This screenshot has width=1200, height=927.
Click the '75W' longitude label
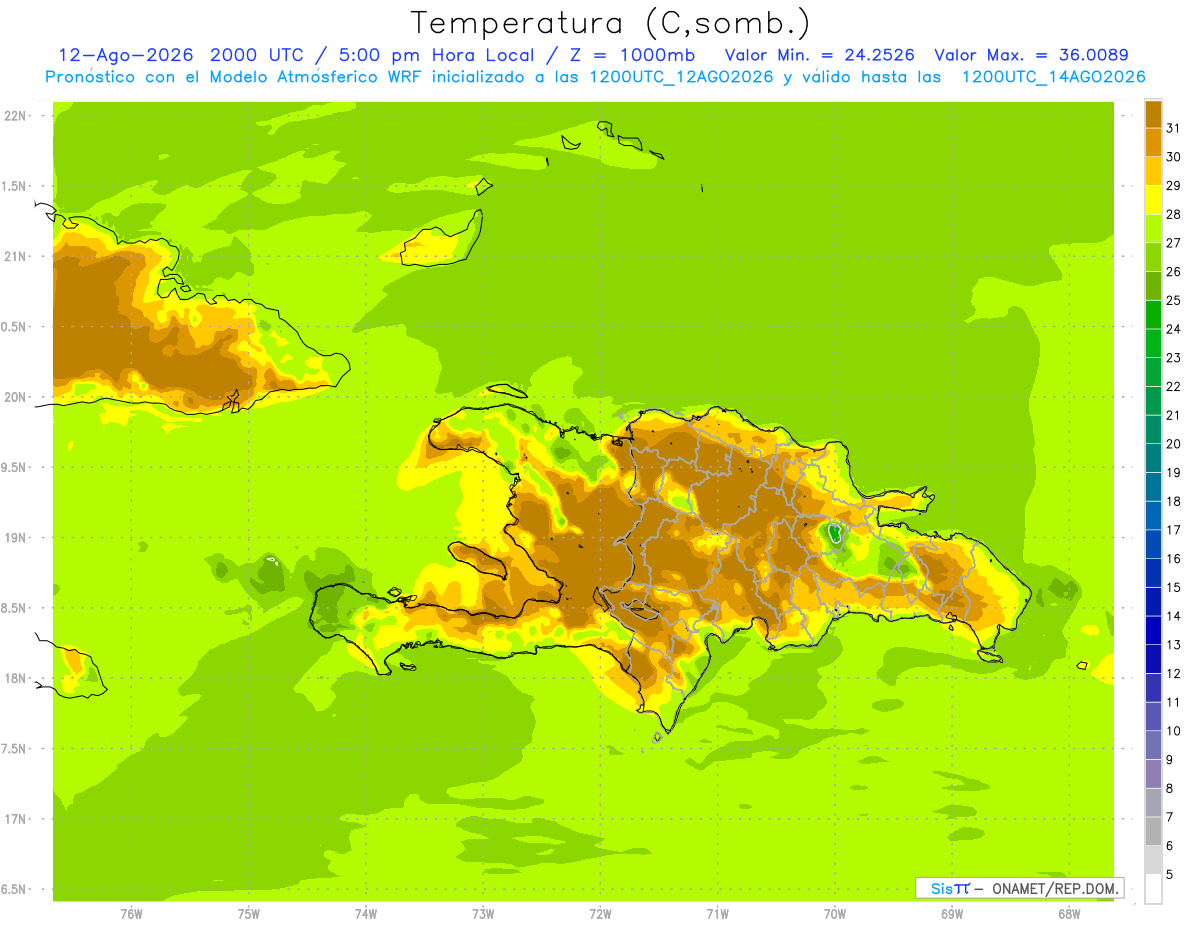tap(249, 914)
